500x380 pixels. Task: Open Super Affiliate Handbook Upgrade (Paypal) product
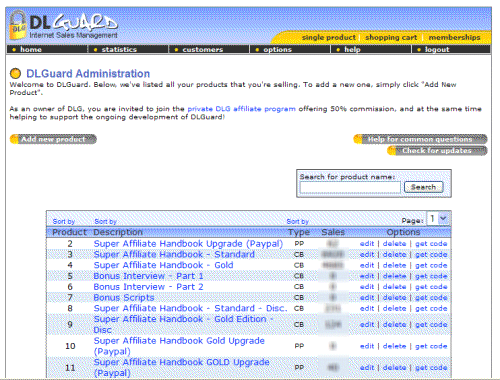coord(188,244)
